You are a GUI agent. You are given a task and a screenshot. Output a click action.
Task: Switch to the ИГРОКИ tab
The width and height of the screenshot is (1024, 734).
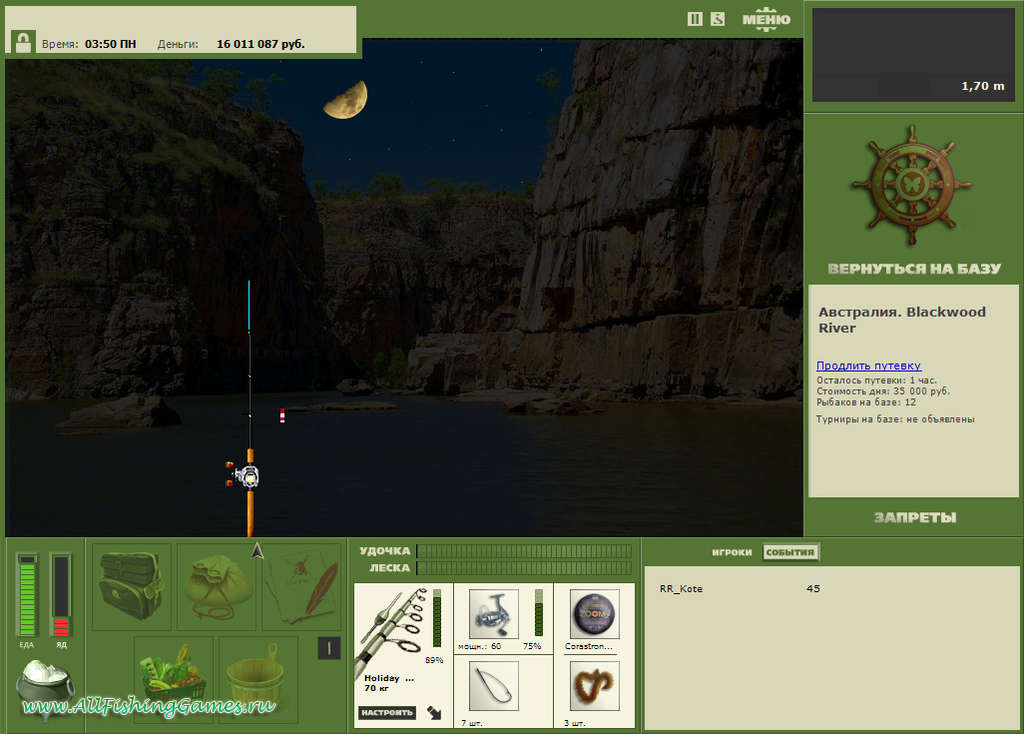point(731,552)
